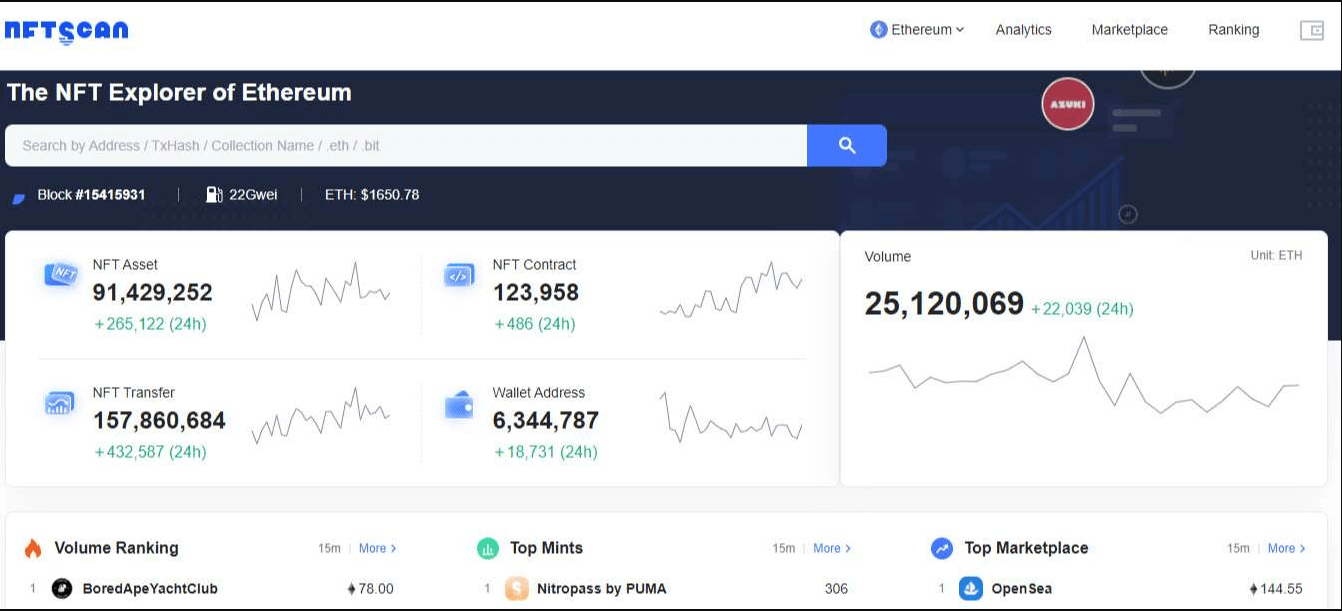Click Wallet Address count 6,344,787
1342x611 pixels.
pos(546,421)
